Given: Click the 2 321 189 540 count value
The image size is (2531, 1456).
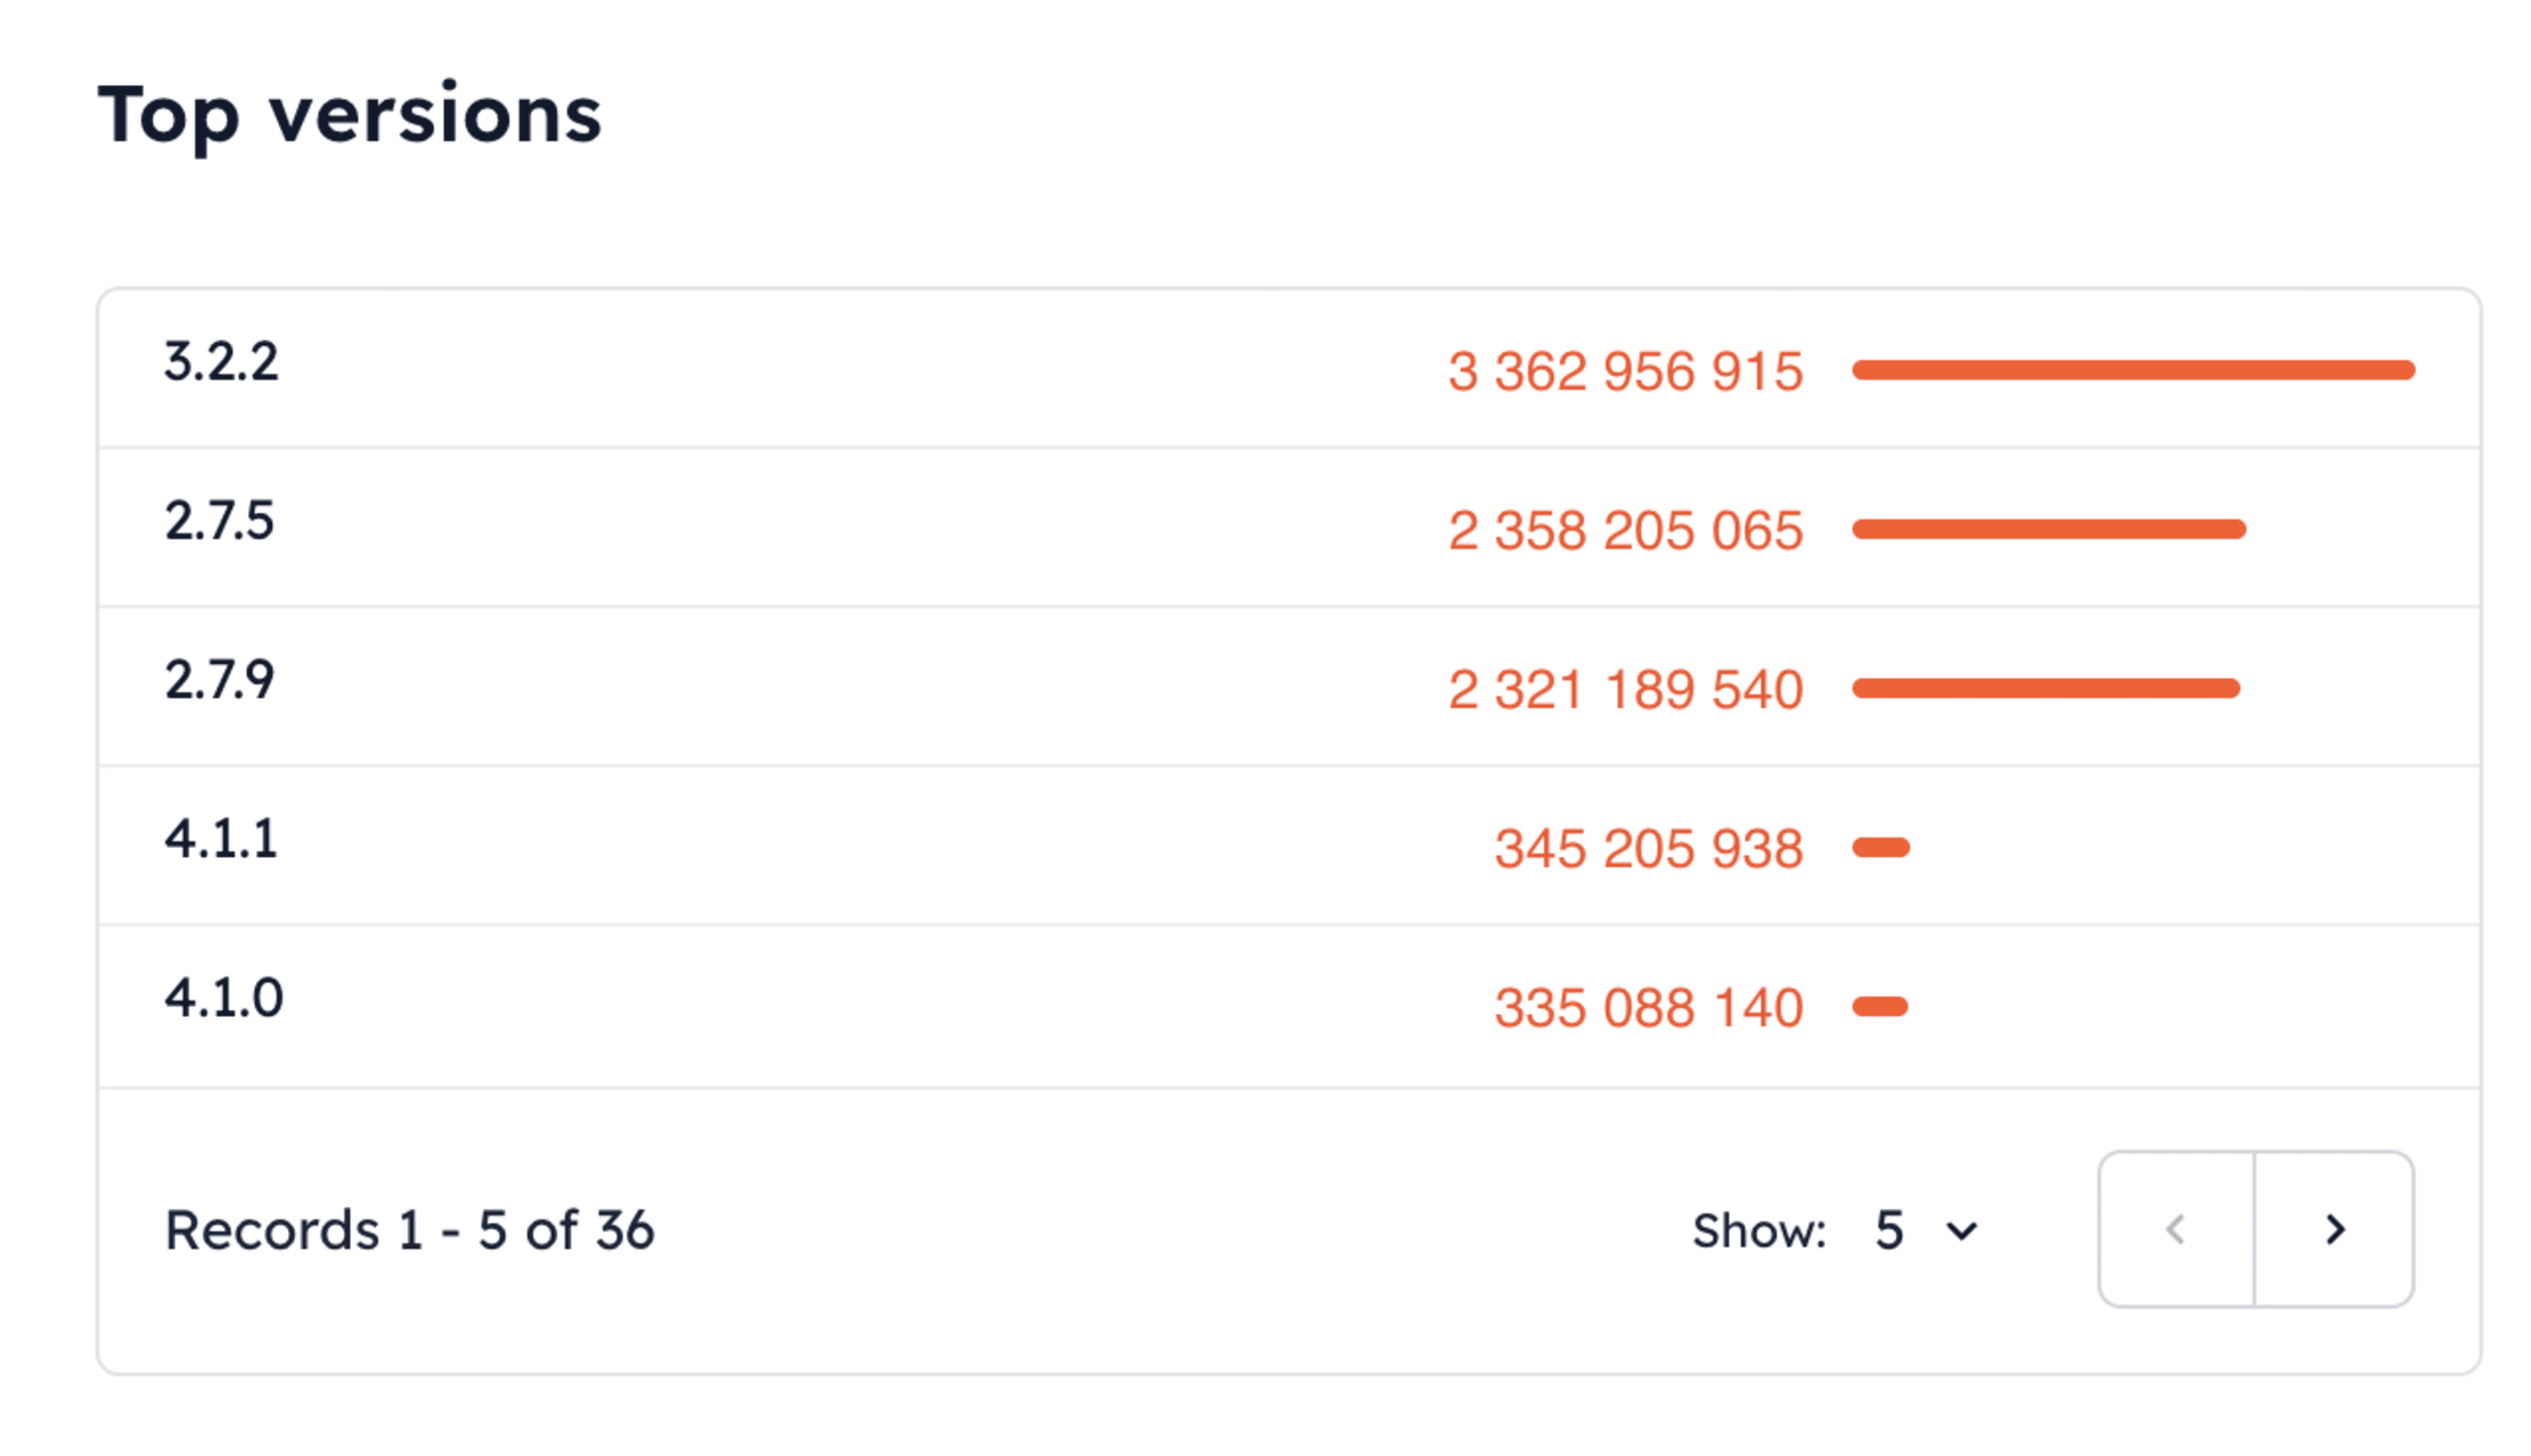Looking at the screenshot, I should 1625,689.
